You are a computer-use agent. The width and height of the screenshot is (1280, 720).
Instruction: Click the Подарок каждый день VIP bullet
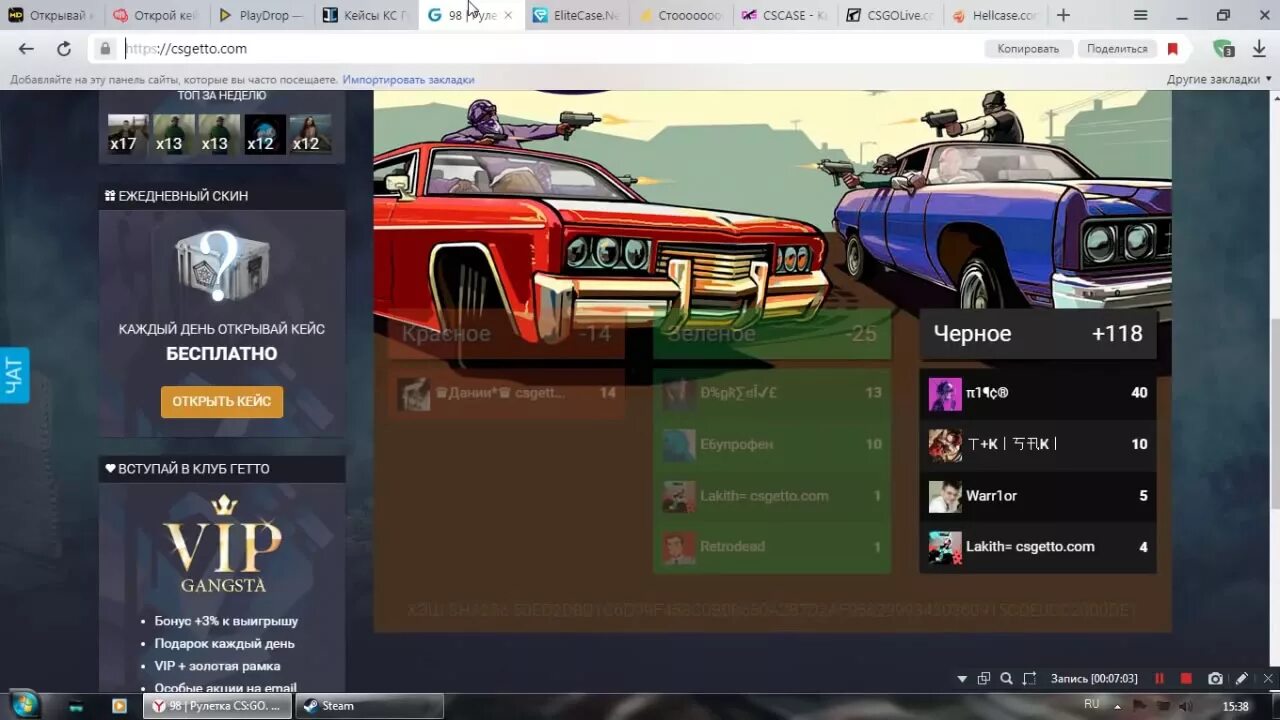[224, 644]
